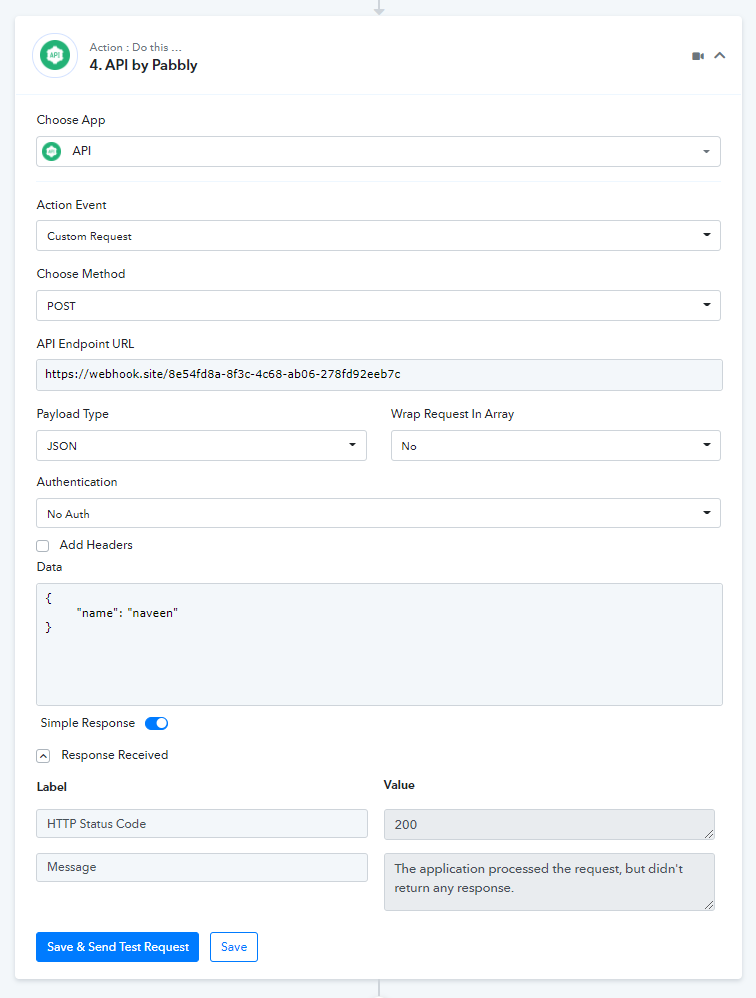Viewport: 756px width, 998px height.
Task: Open the Choose Method dropdown showing POST
Action: 378,306
